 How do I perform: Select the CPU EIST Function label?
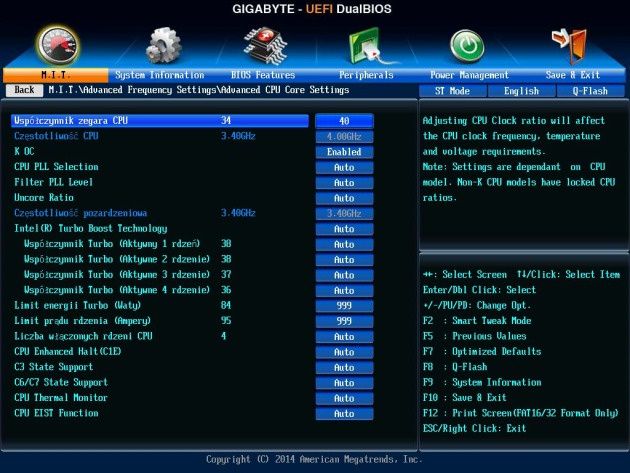[x=56, y=413]
